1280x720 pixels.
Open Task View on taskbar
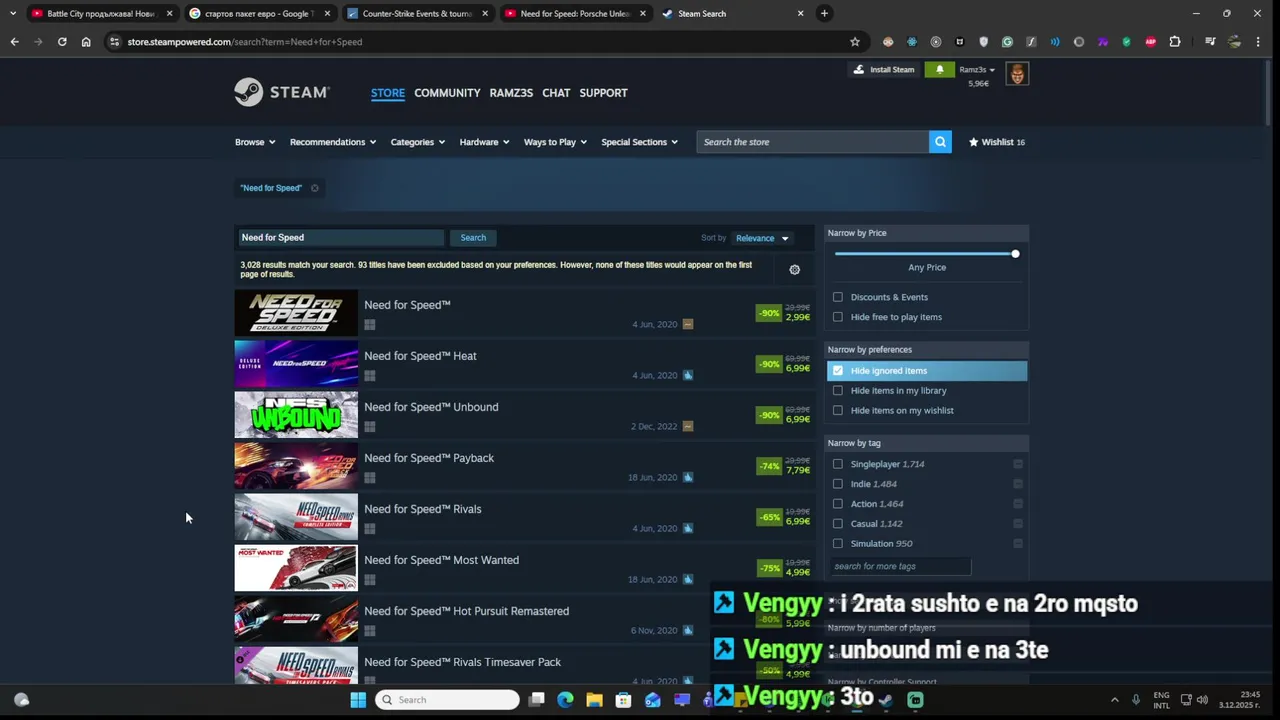(x=537, y=700)
